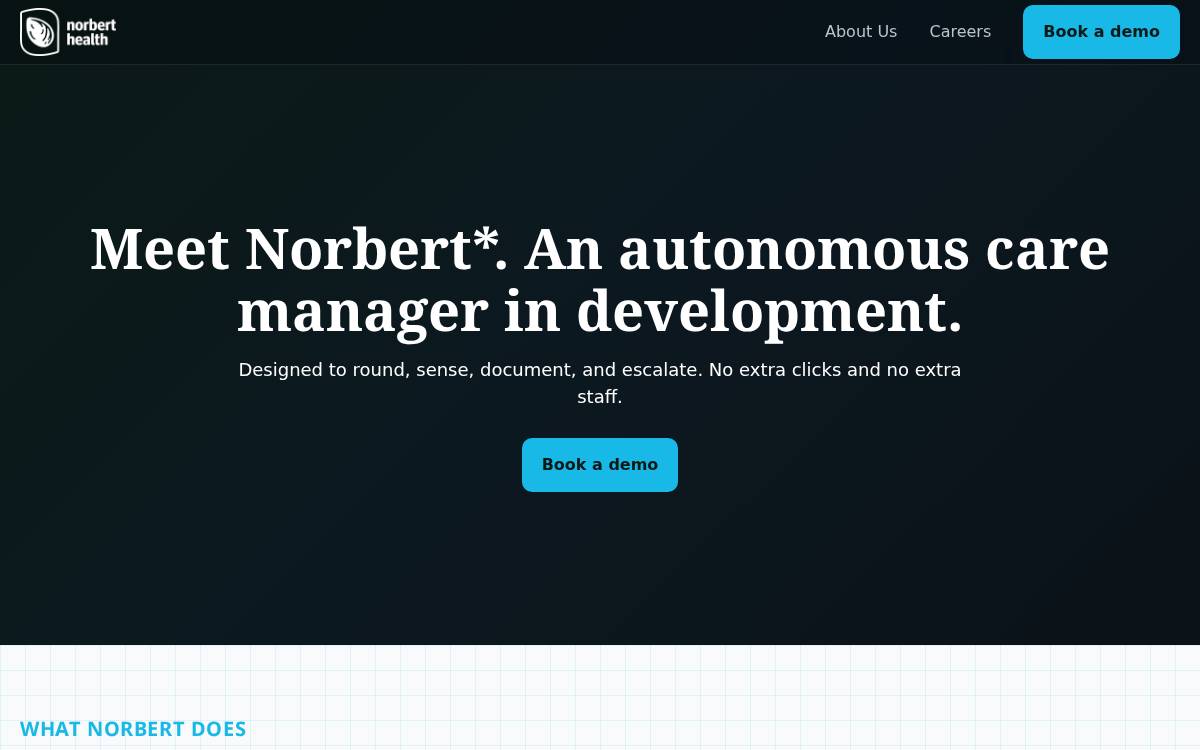
Task: Open the About Us page
Action: [x=861, y=32]
